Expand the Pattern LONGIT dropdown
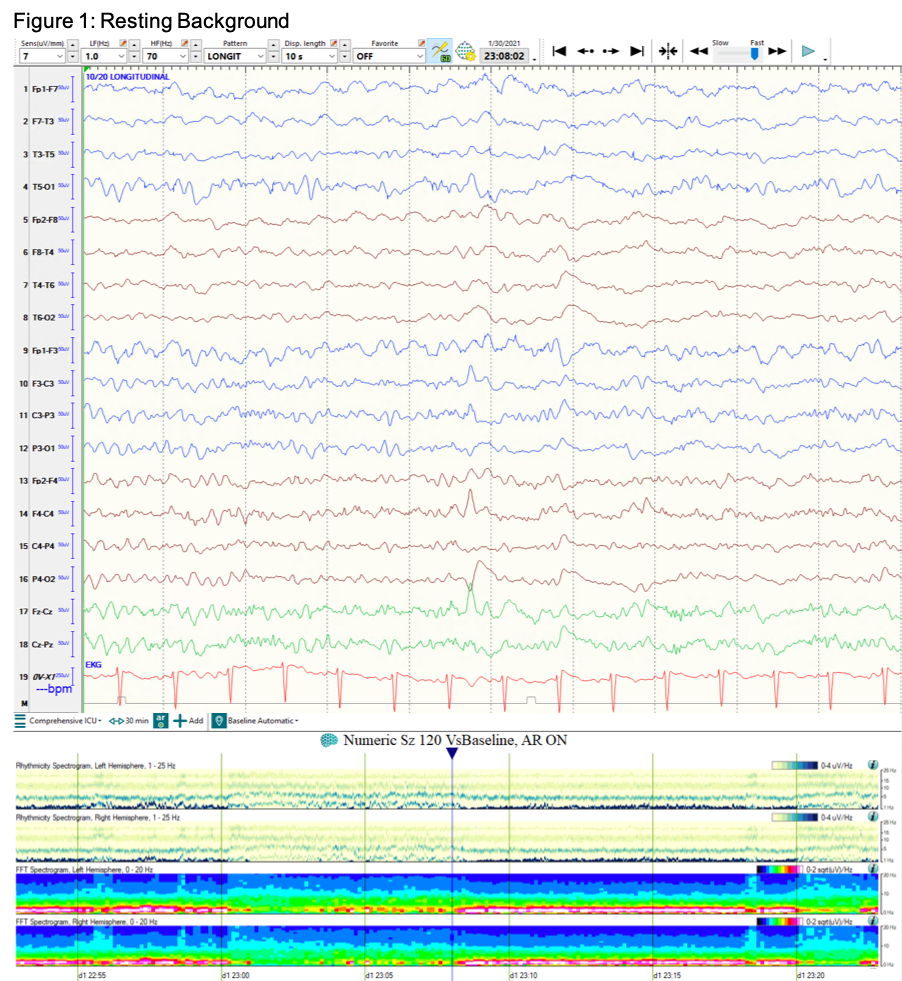Screen dimensions: 902x981 (262, 57)
